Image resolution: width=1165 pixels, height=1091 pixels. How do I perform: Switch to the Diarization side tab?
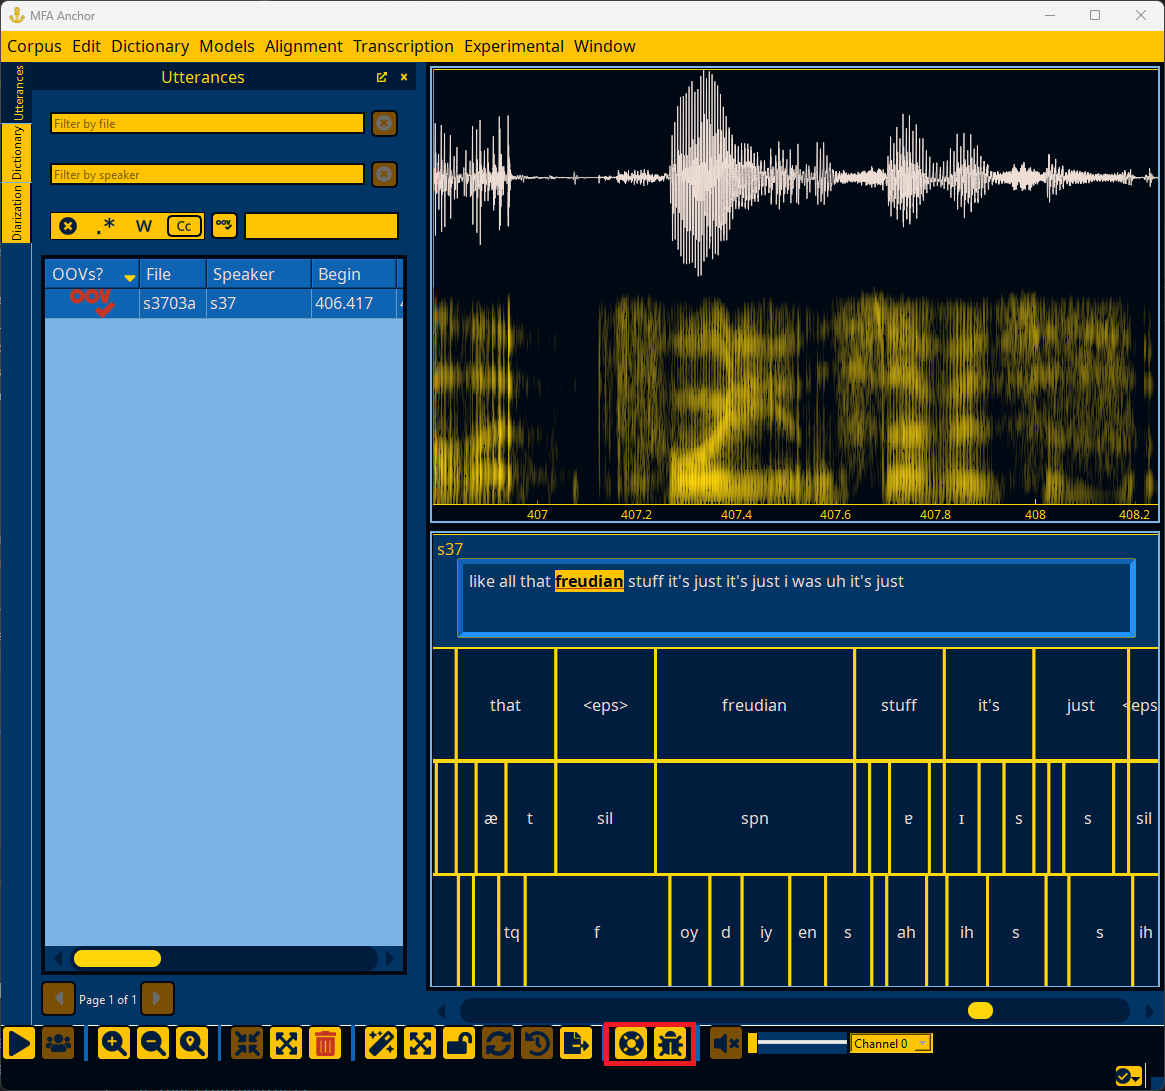click(x=17, y=213)
